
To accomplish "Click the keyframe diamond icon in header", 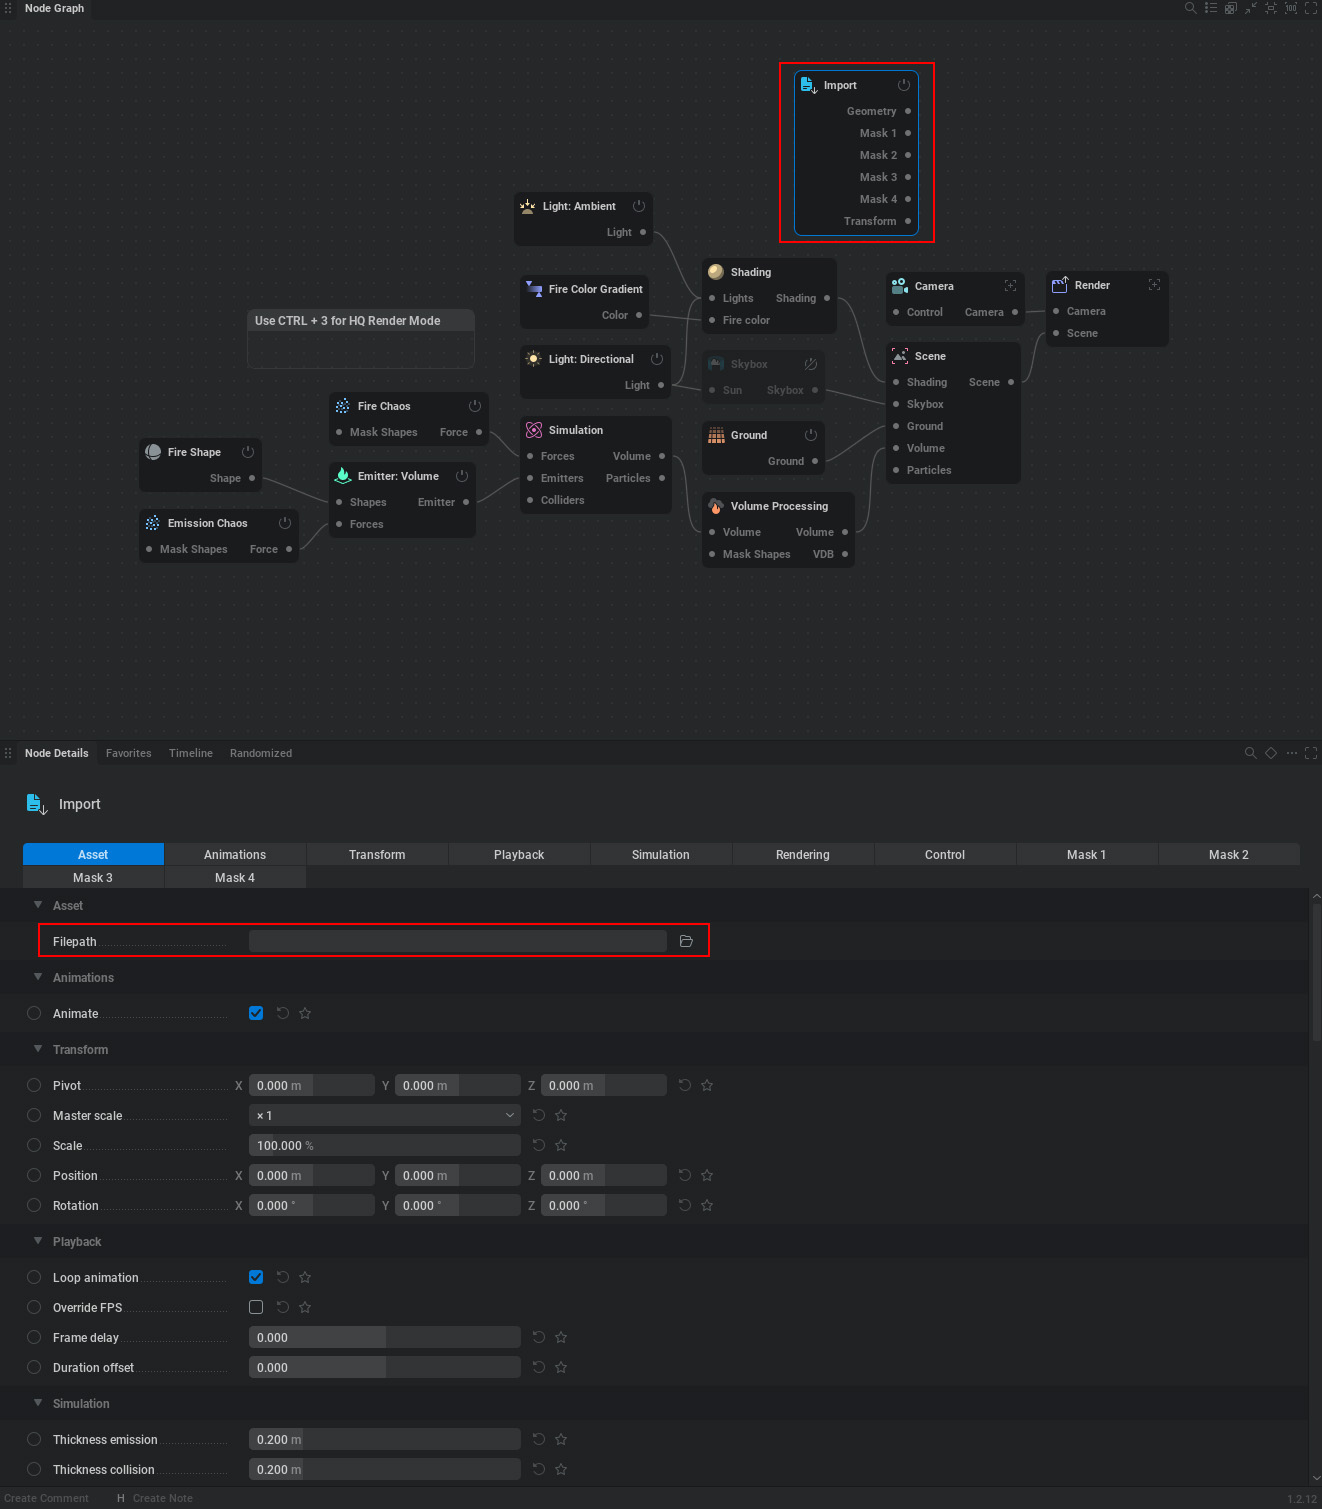I will coord(1271,753).
